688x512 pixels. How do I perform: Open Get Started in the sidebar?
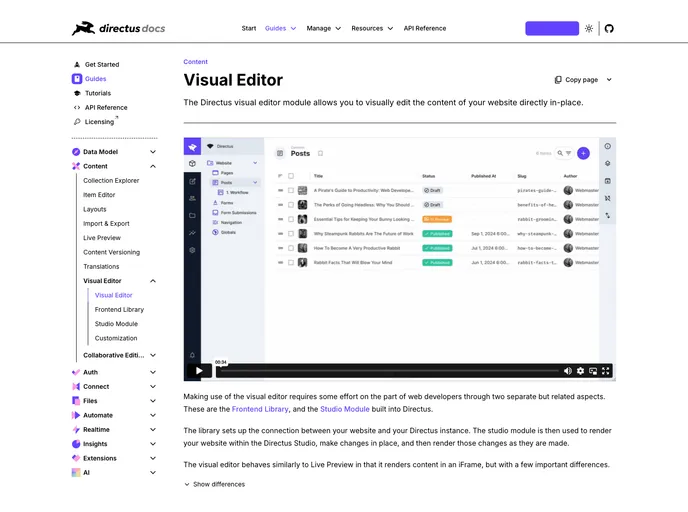tap(102, 64)
